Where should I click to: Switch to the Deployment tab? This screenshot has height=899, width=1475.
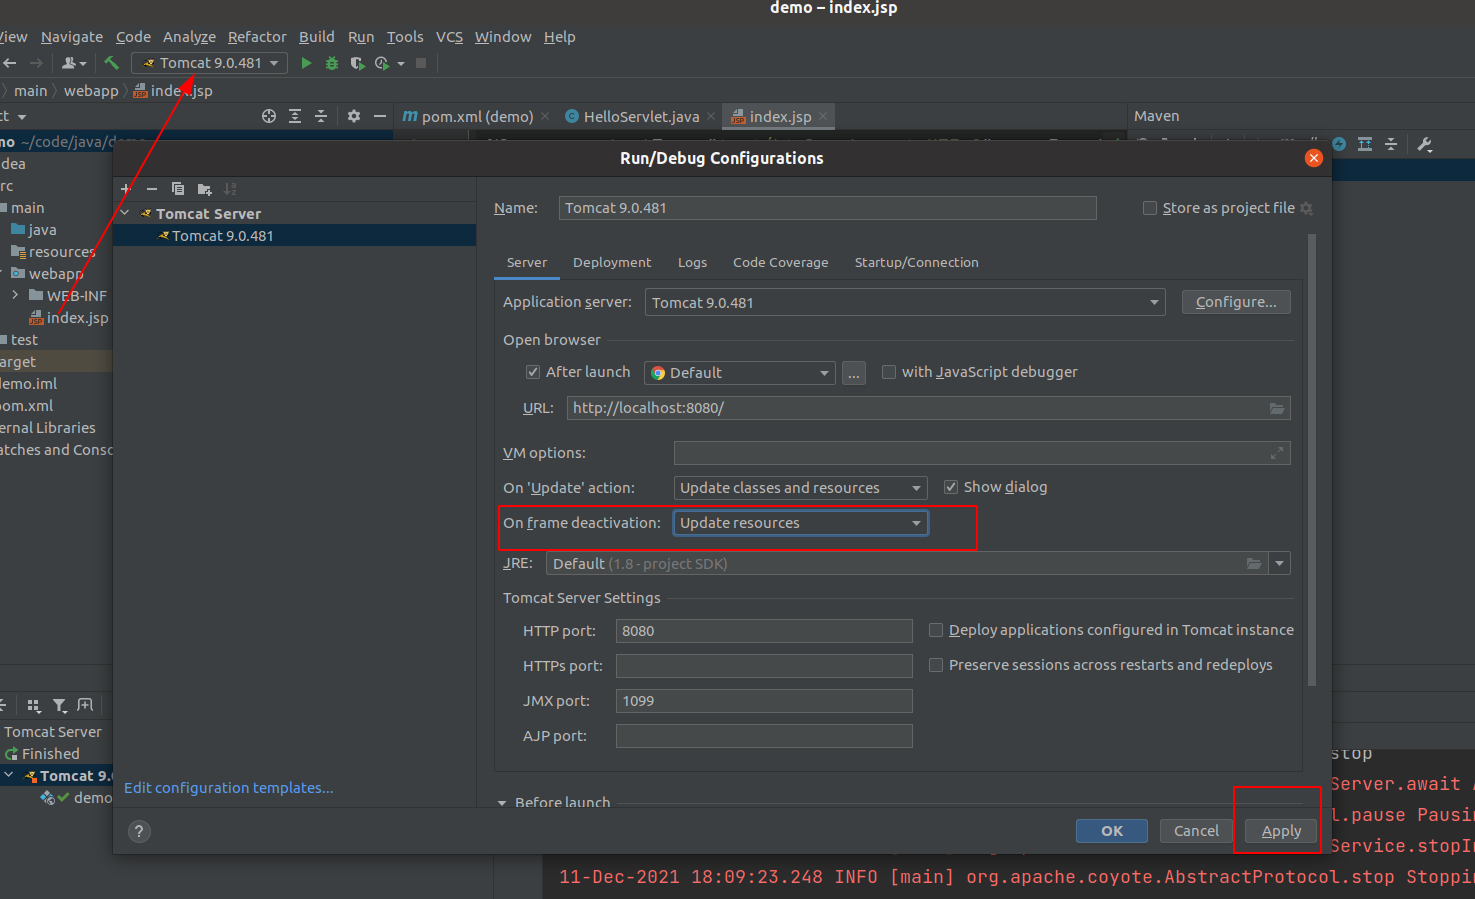point(612,262)
